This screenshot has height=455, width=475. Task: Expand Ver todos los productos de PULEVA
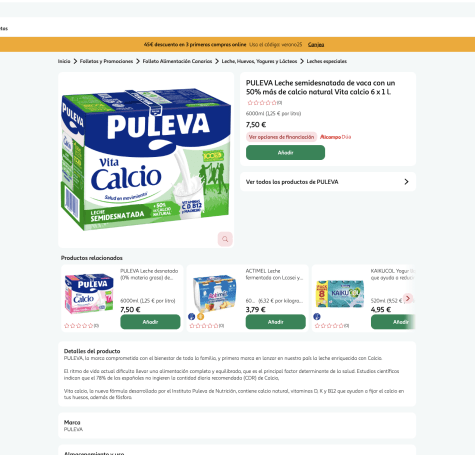328,182
